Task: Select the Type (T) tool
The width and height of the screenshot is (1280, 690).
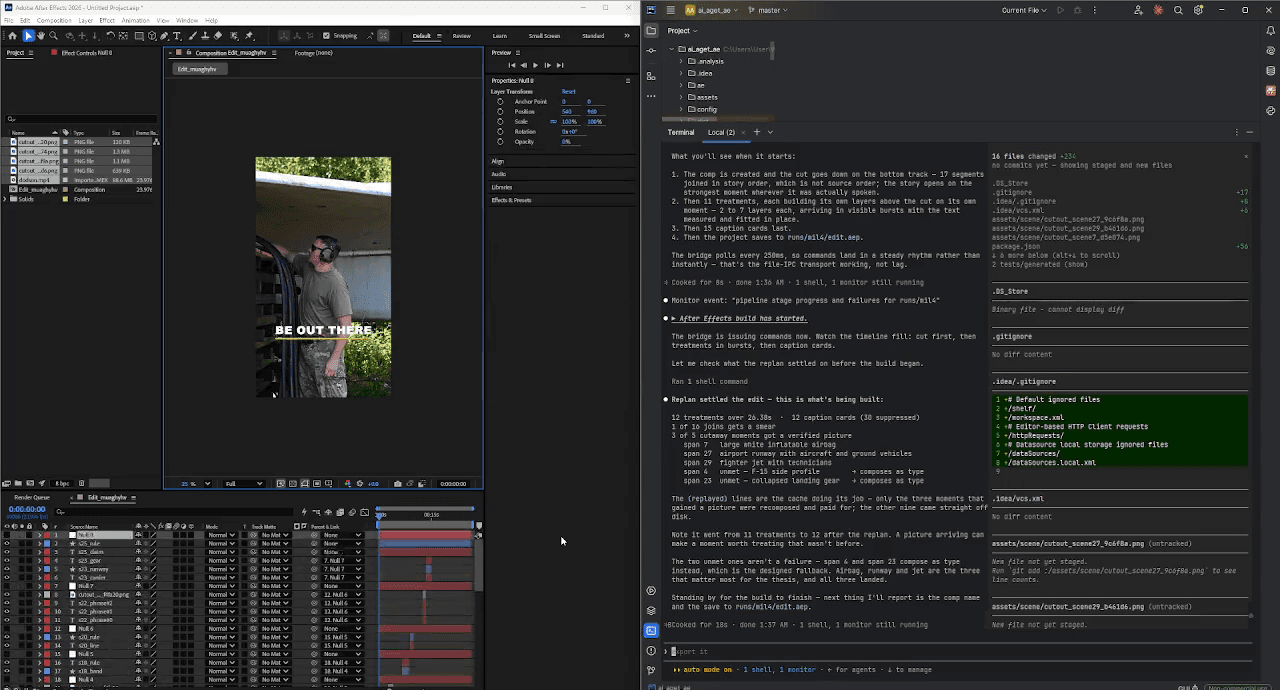Action: (x=177, y=36)
